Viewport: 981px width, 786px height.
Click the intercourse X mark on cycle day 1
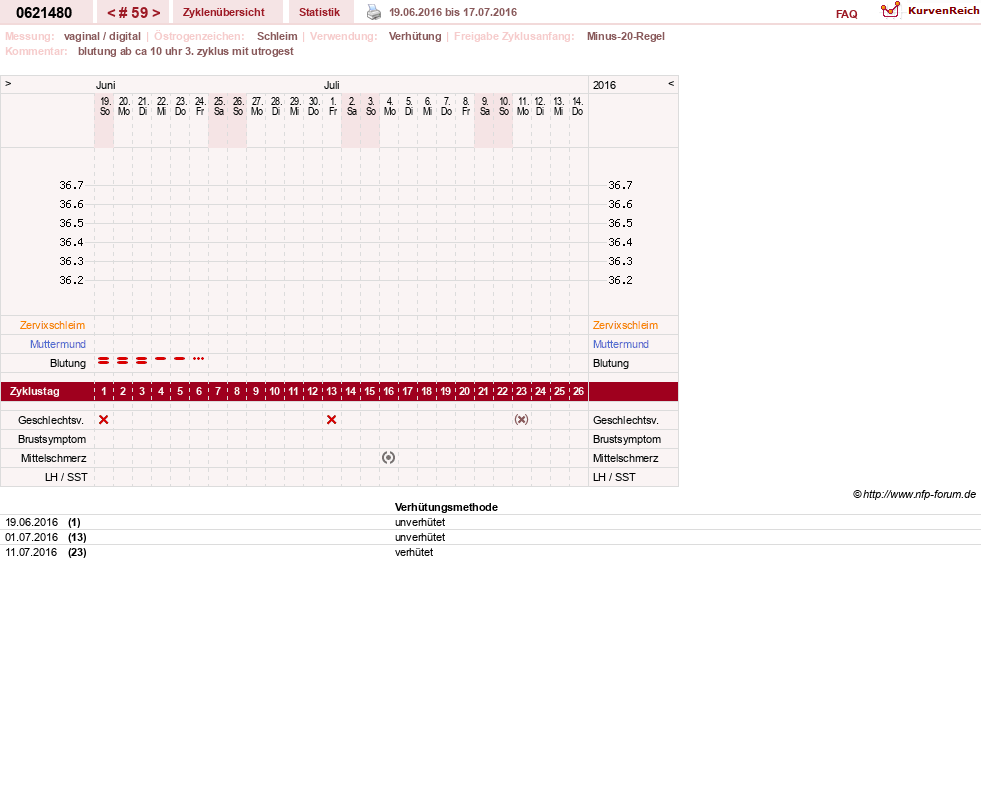tap(104, 419)
